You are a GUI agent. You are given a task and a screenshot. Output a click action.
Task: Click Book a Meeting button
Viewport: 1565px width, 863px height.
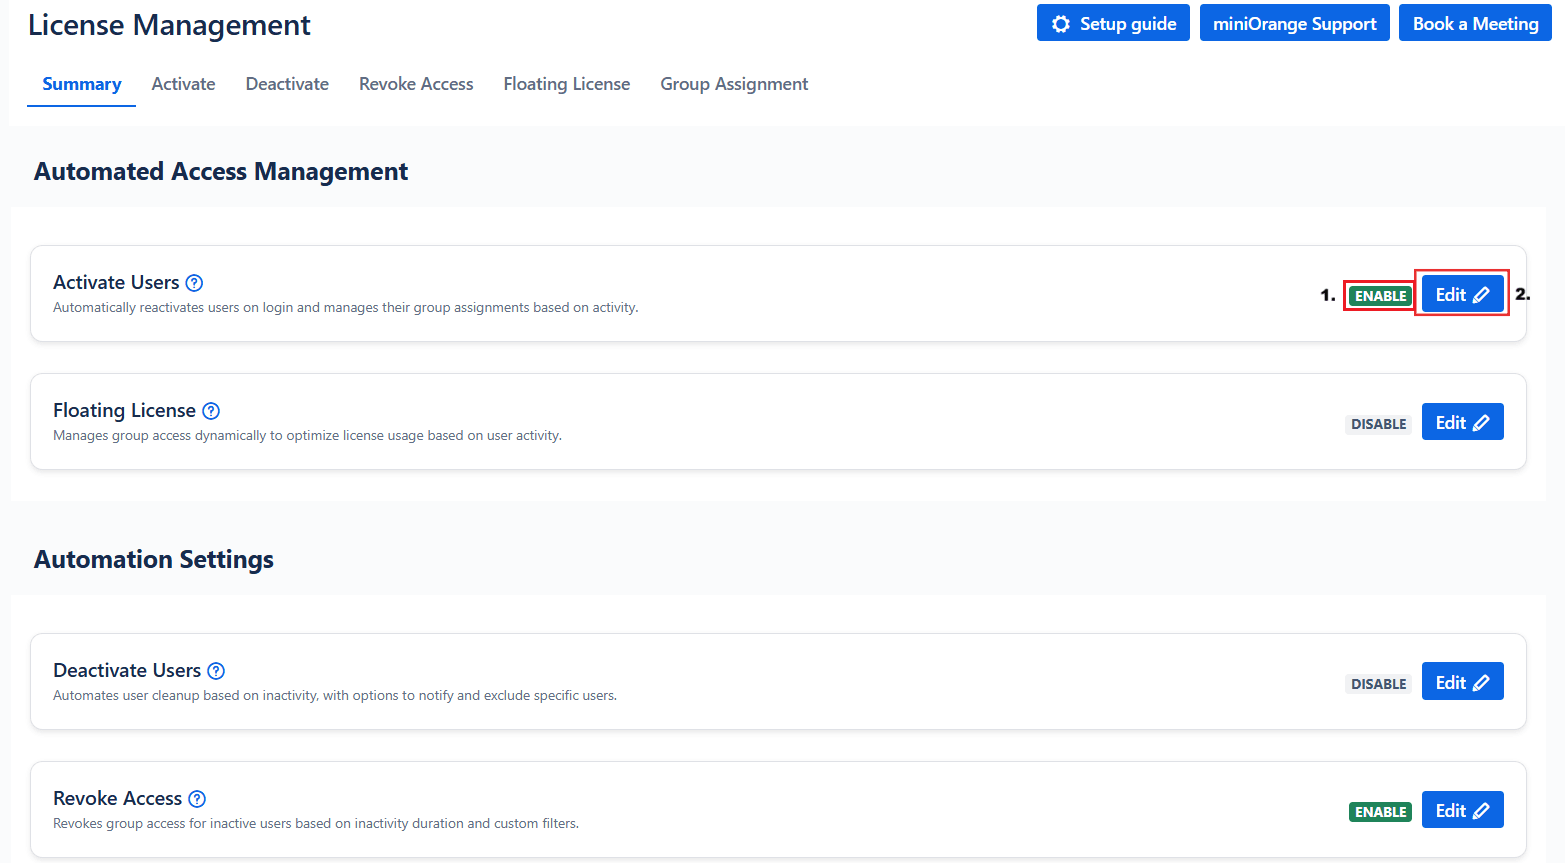[x=1475, y=24]
